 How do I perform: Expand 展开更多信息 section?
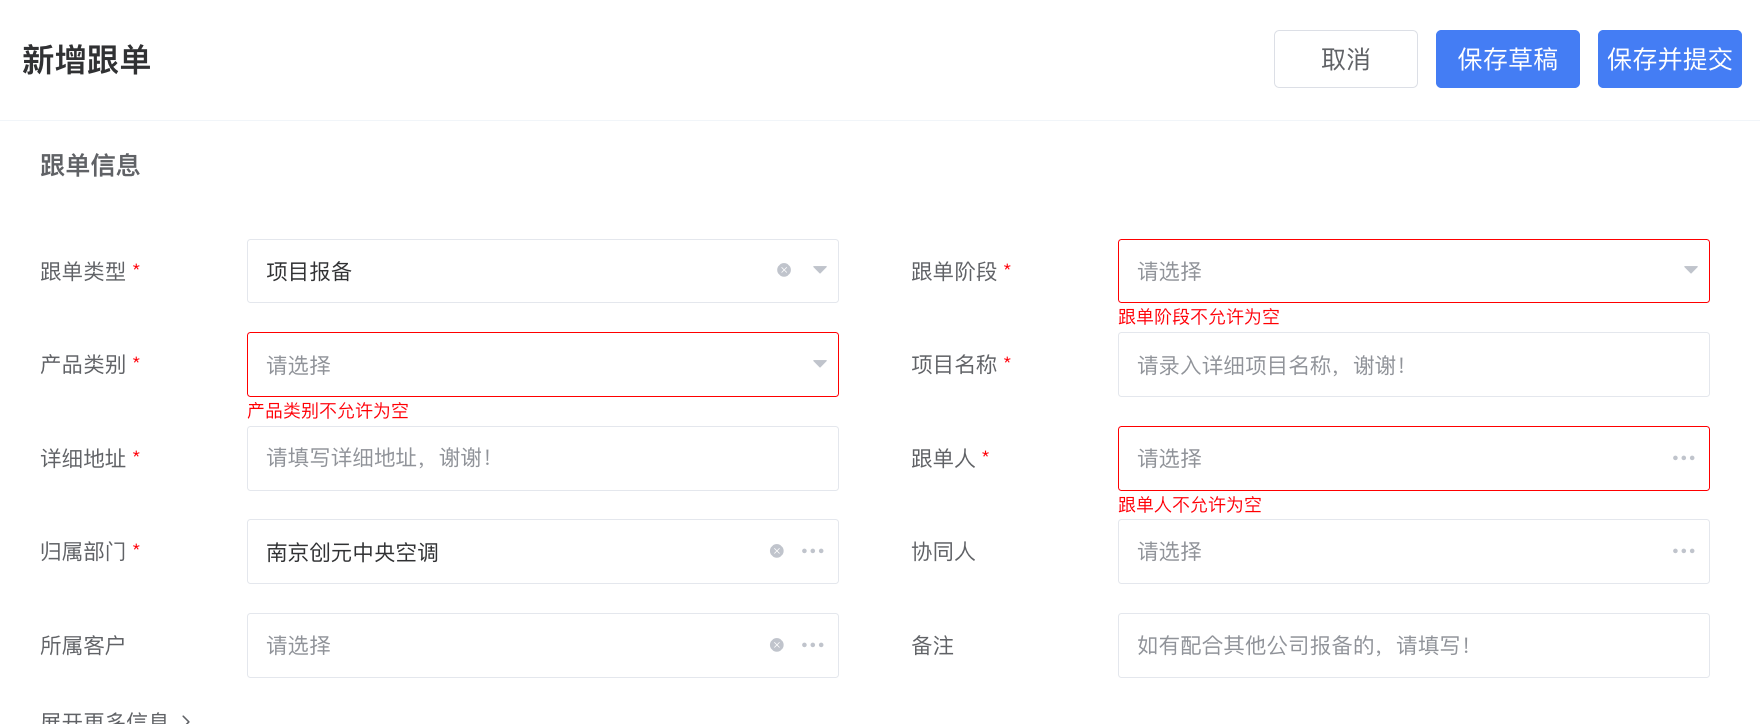point(115,717)
